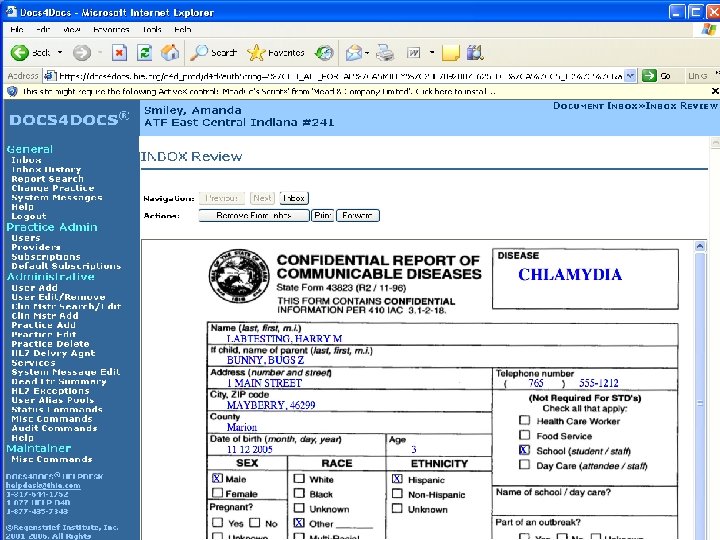Click User Add under Administrative
This screenshot has height=540, width=720.
tap(34, 288)
